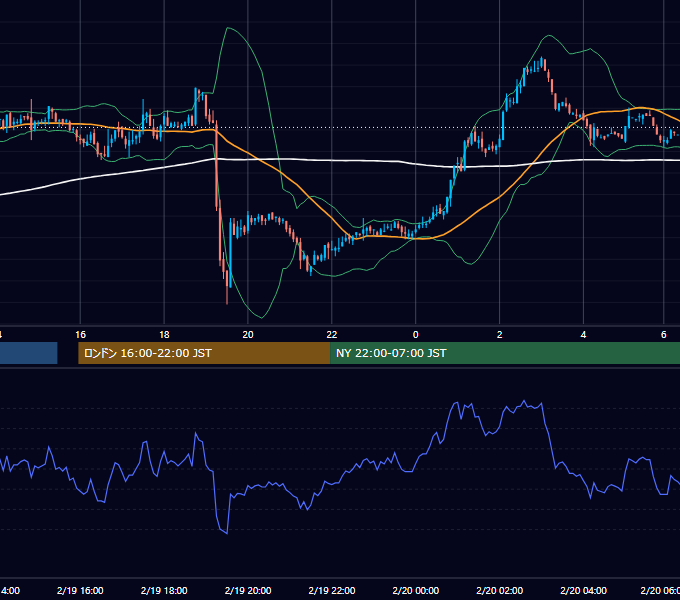Click the NY 22:00-07:00 JST session bar
The width and height of the screenshot is (680, 600).
(x=505, y=353)
